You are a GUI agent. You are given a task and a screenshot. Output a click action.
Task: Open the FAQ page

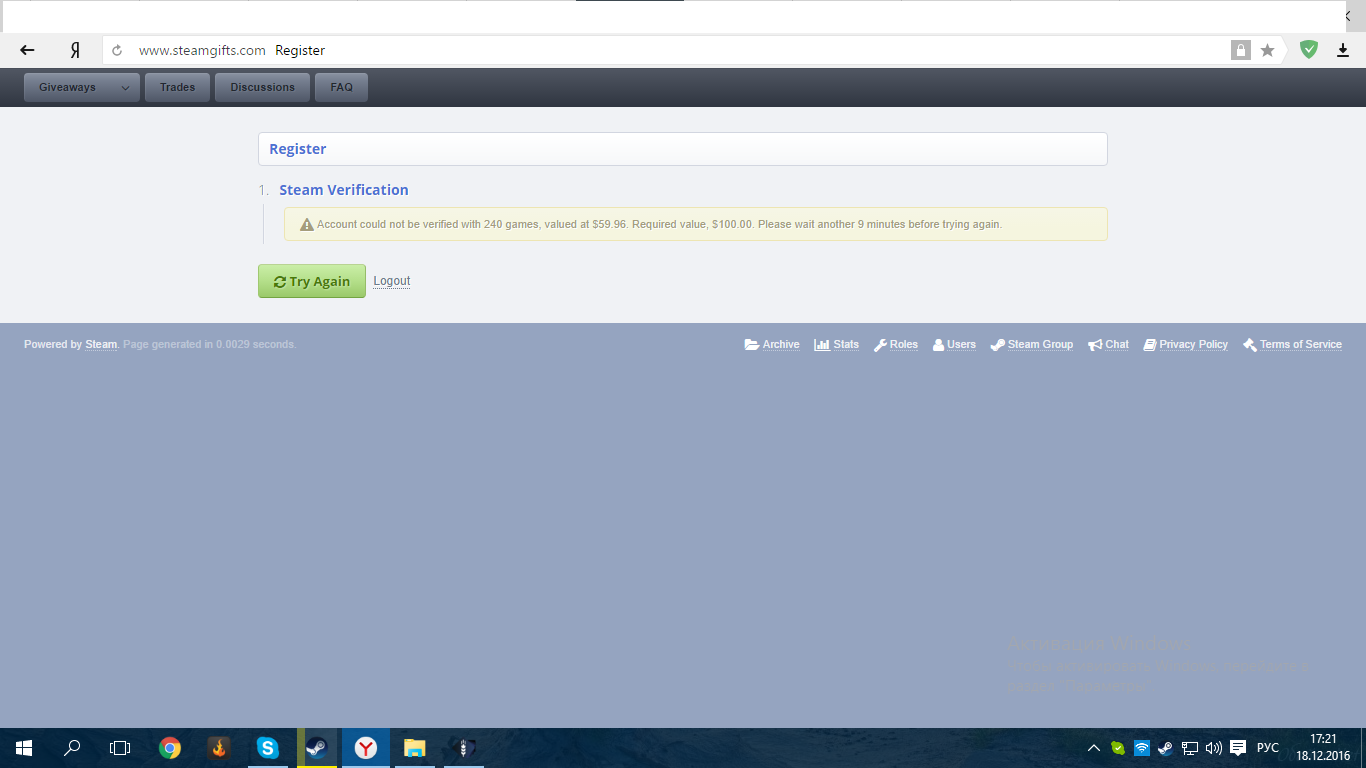coord(341,87)
